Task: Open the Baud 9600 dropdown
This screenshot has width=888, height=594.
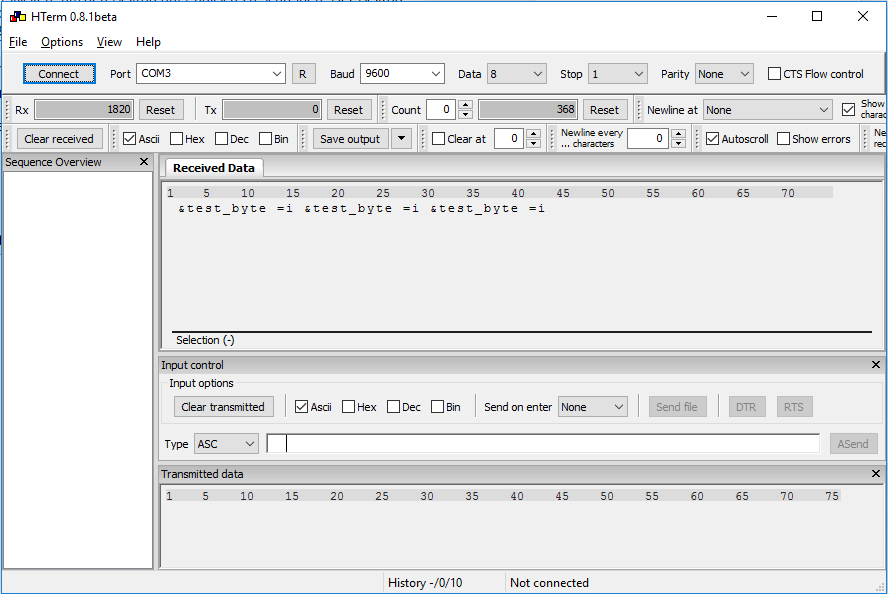Action: click(402, 74)
